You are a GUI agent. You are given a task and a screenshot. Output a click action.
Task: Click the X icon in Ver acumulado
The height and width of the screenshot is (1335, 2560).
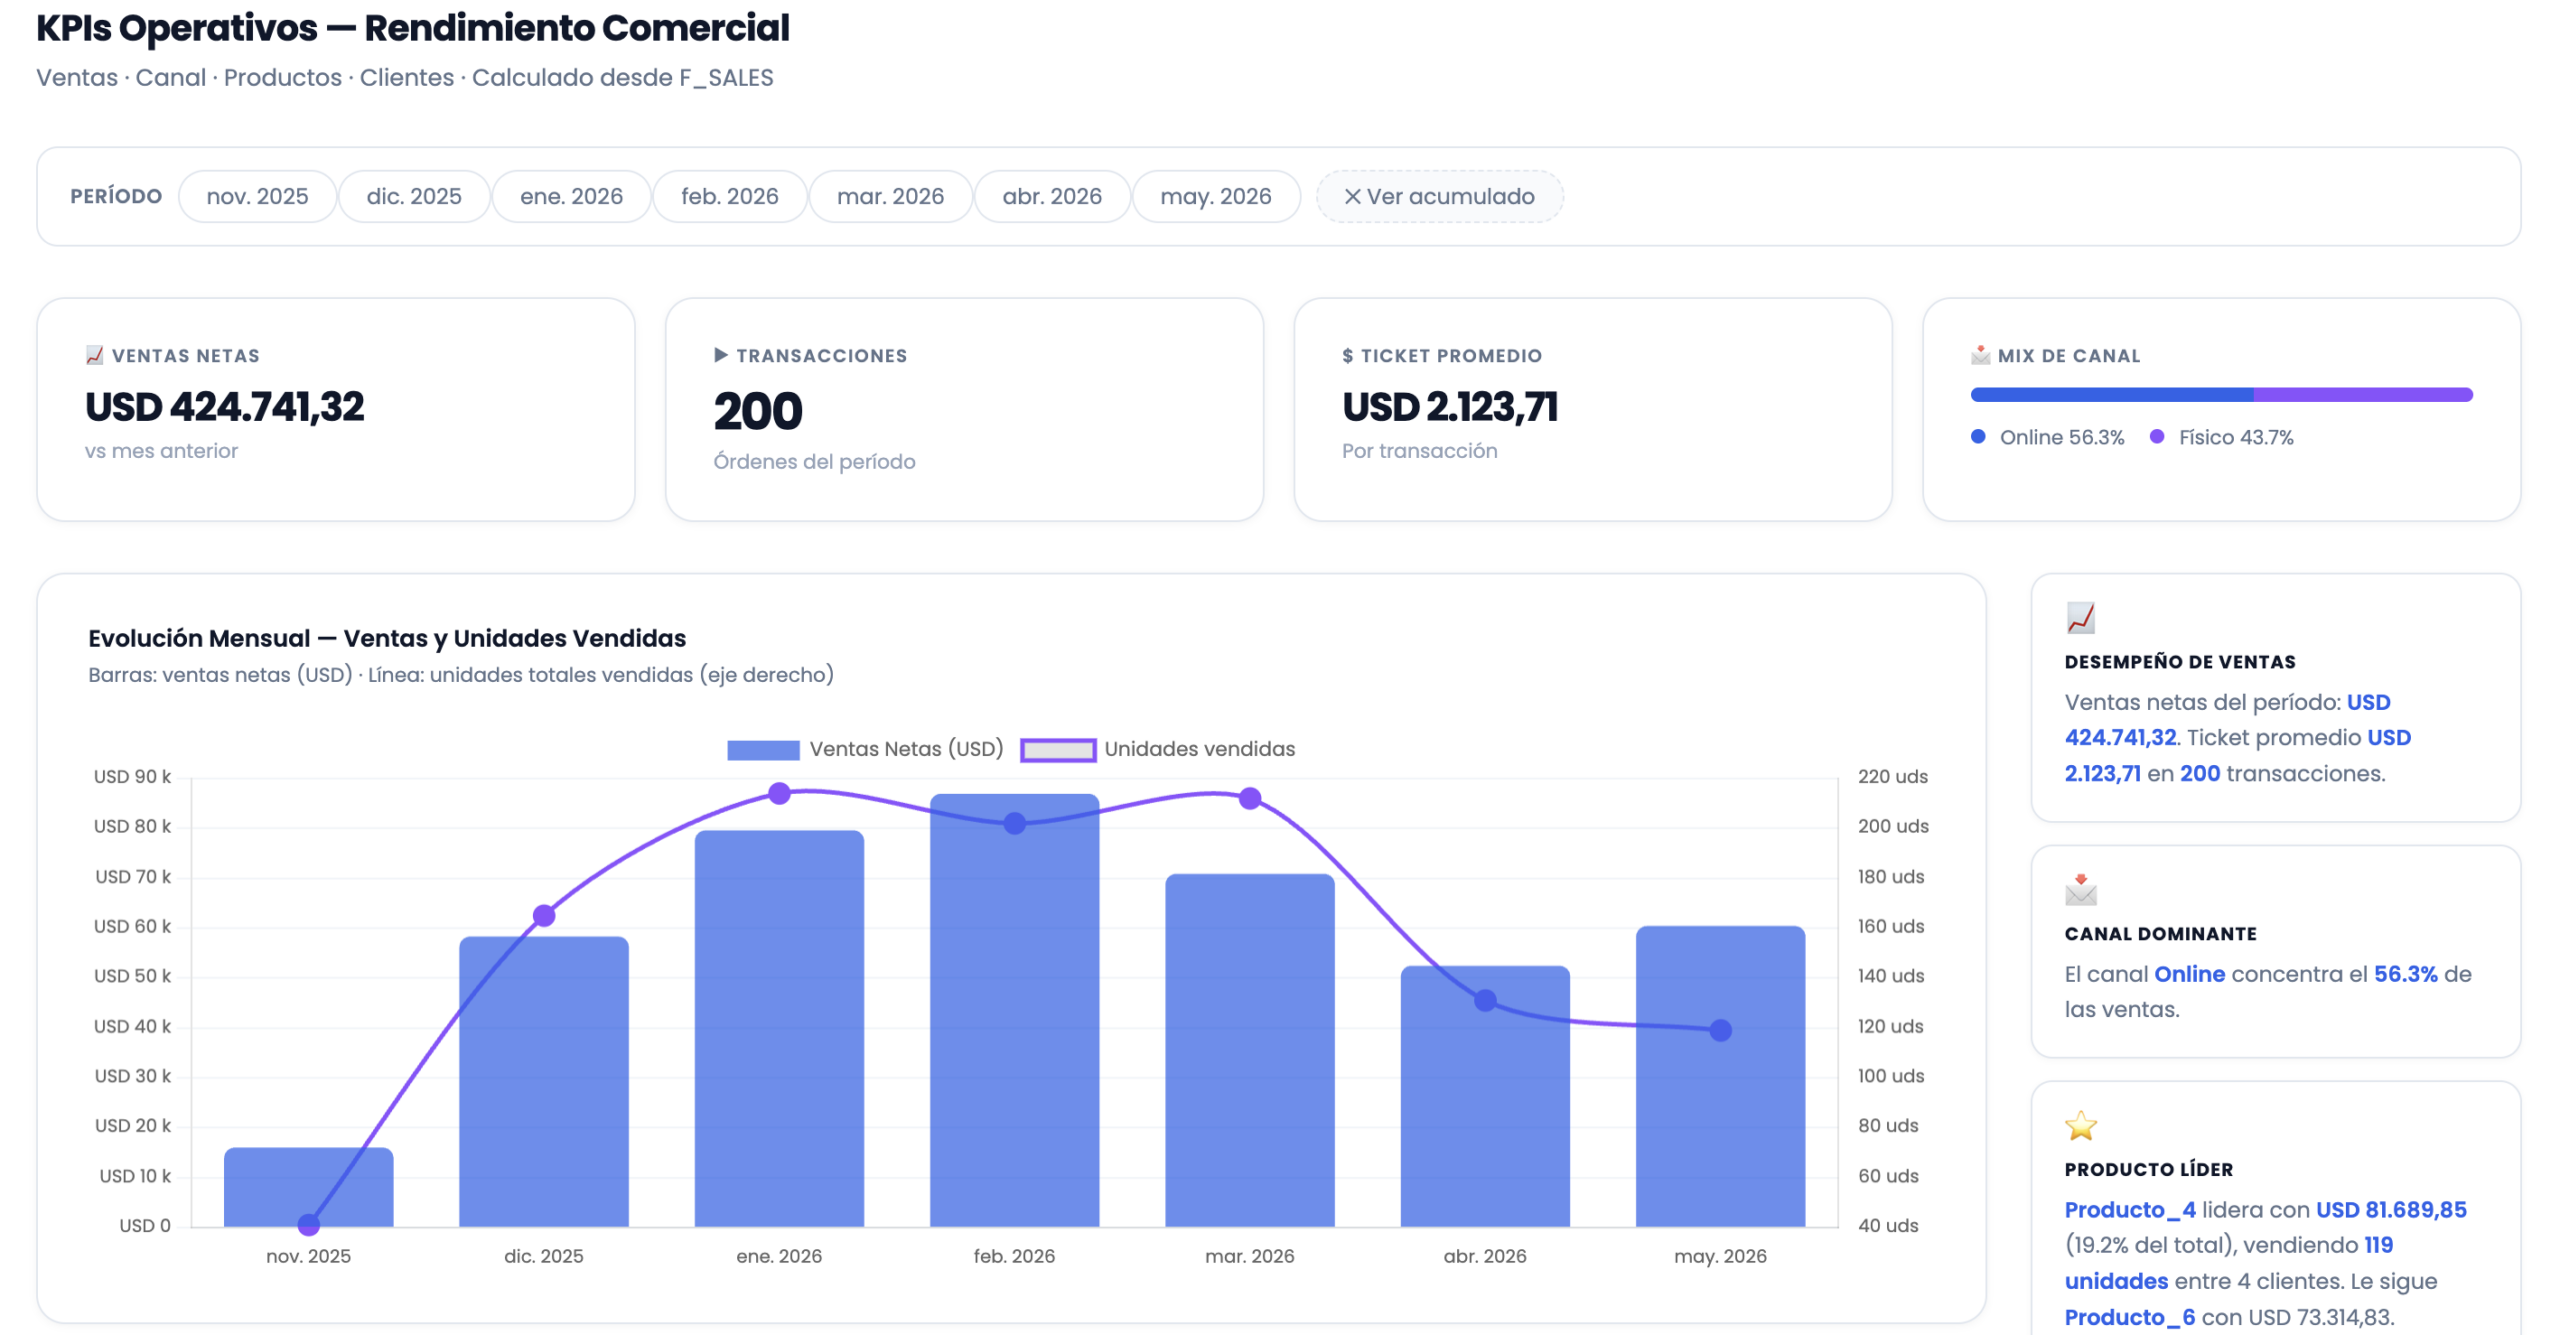point(1352,197)
